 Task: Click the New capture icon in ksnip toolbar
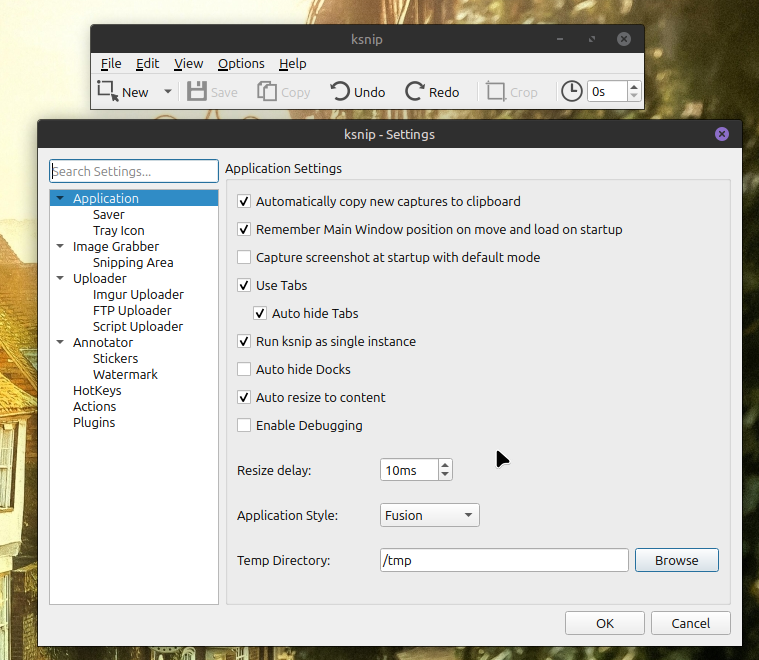click(108, 91)
